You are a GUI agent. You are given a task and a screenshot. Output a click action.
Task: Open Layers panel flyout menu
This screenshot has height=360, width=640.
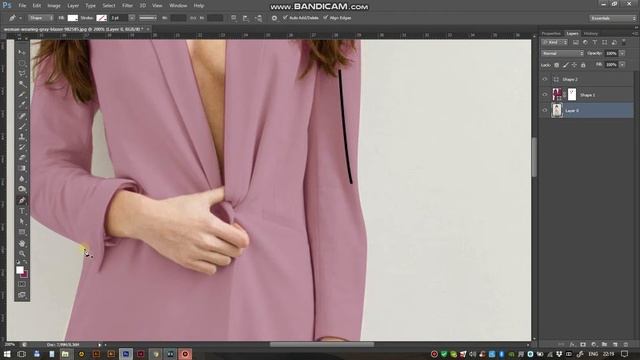tap(634, 33)
